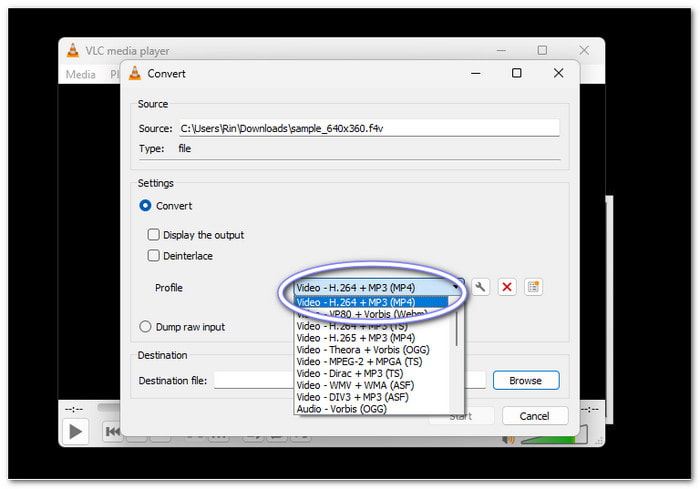
Task: Delete selected profile with red X icon
Action: click(x=507, y=287)
